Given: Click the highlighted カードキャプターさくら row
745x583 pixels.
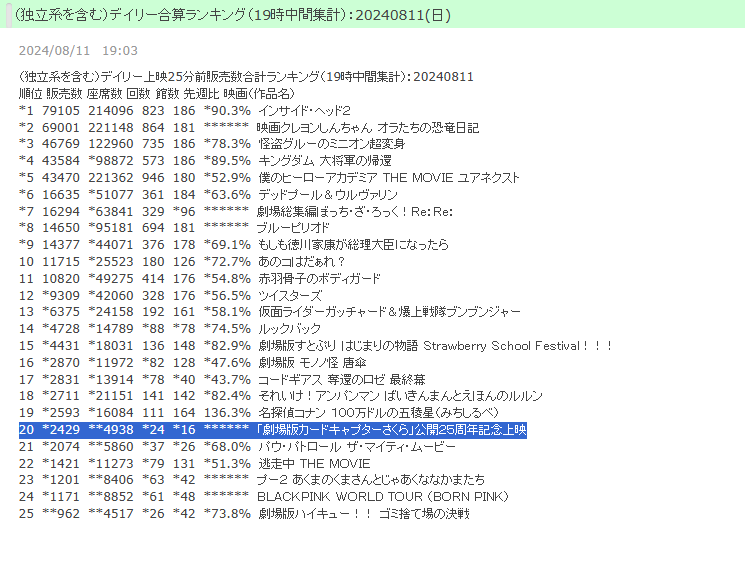Looking at the screenshot, I should click(273, 430).
